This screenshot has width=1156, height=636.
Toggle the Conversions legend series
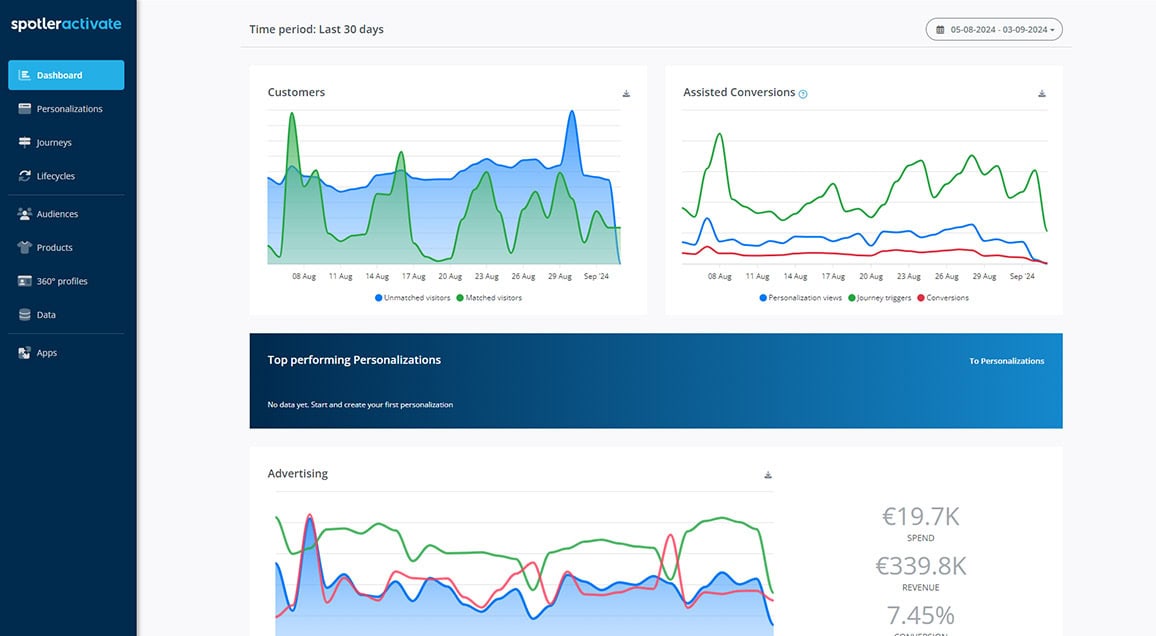(x=942, y=298)
